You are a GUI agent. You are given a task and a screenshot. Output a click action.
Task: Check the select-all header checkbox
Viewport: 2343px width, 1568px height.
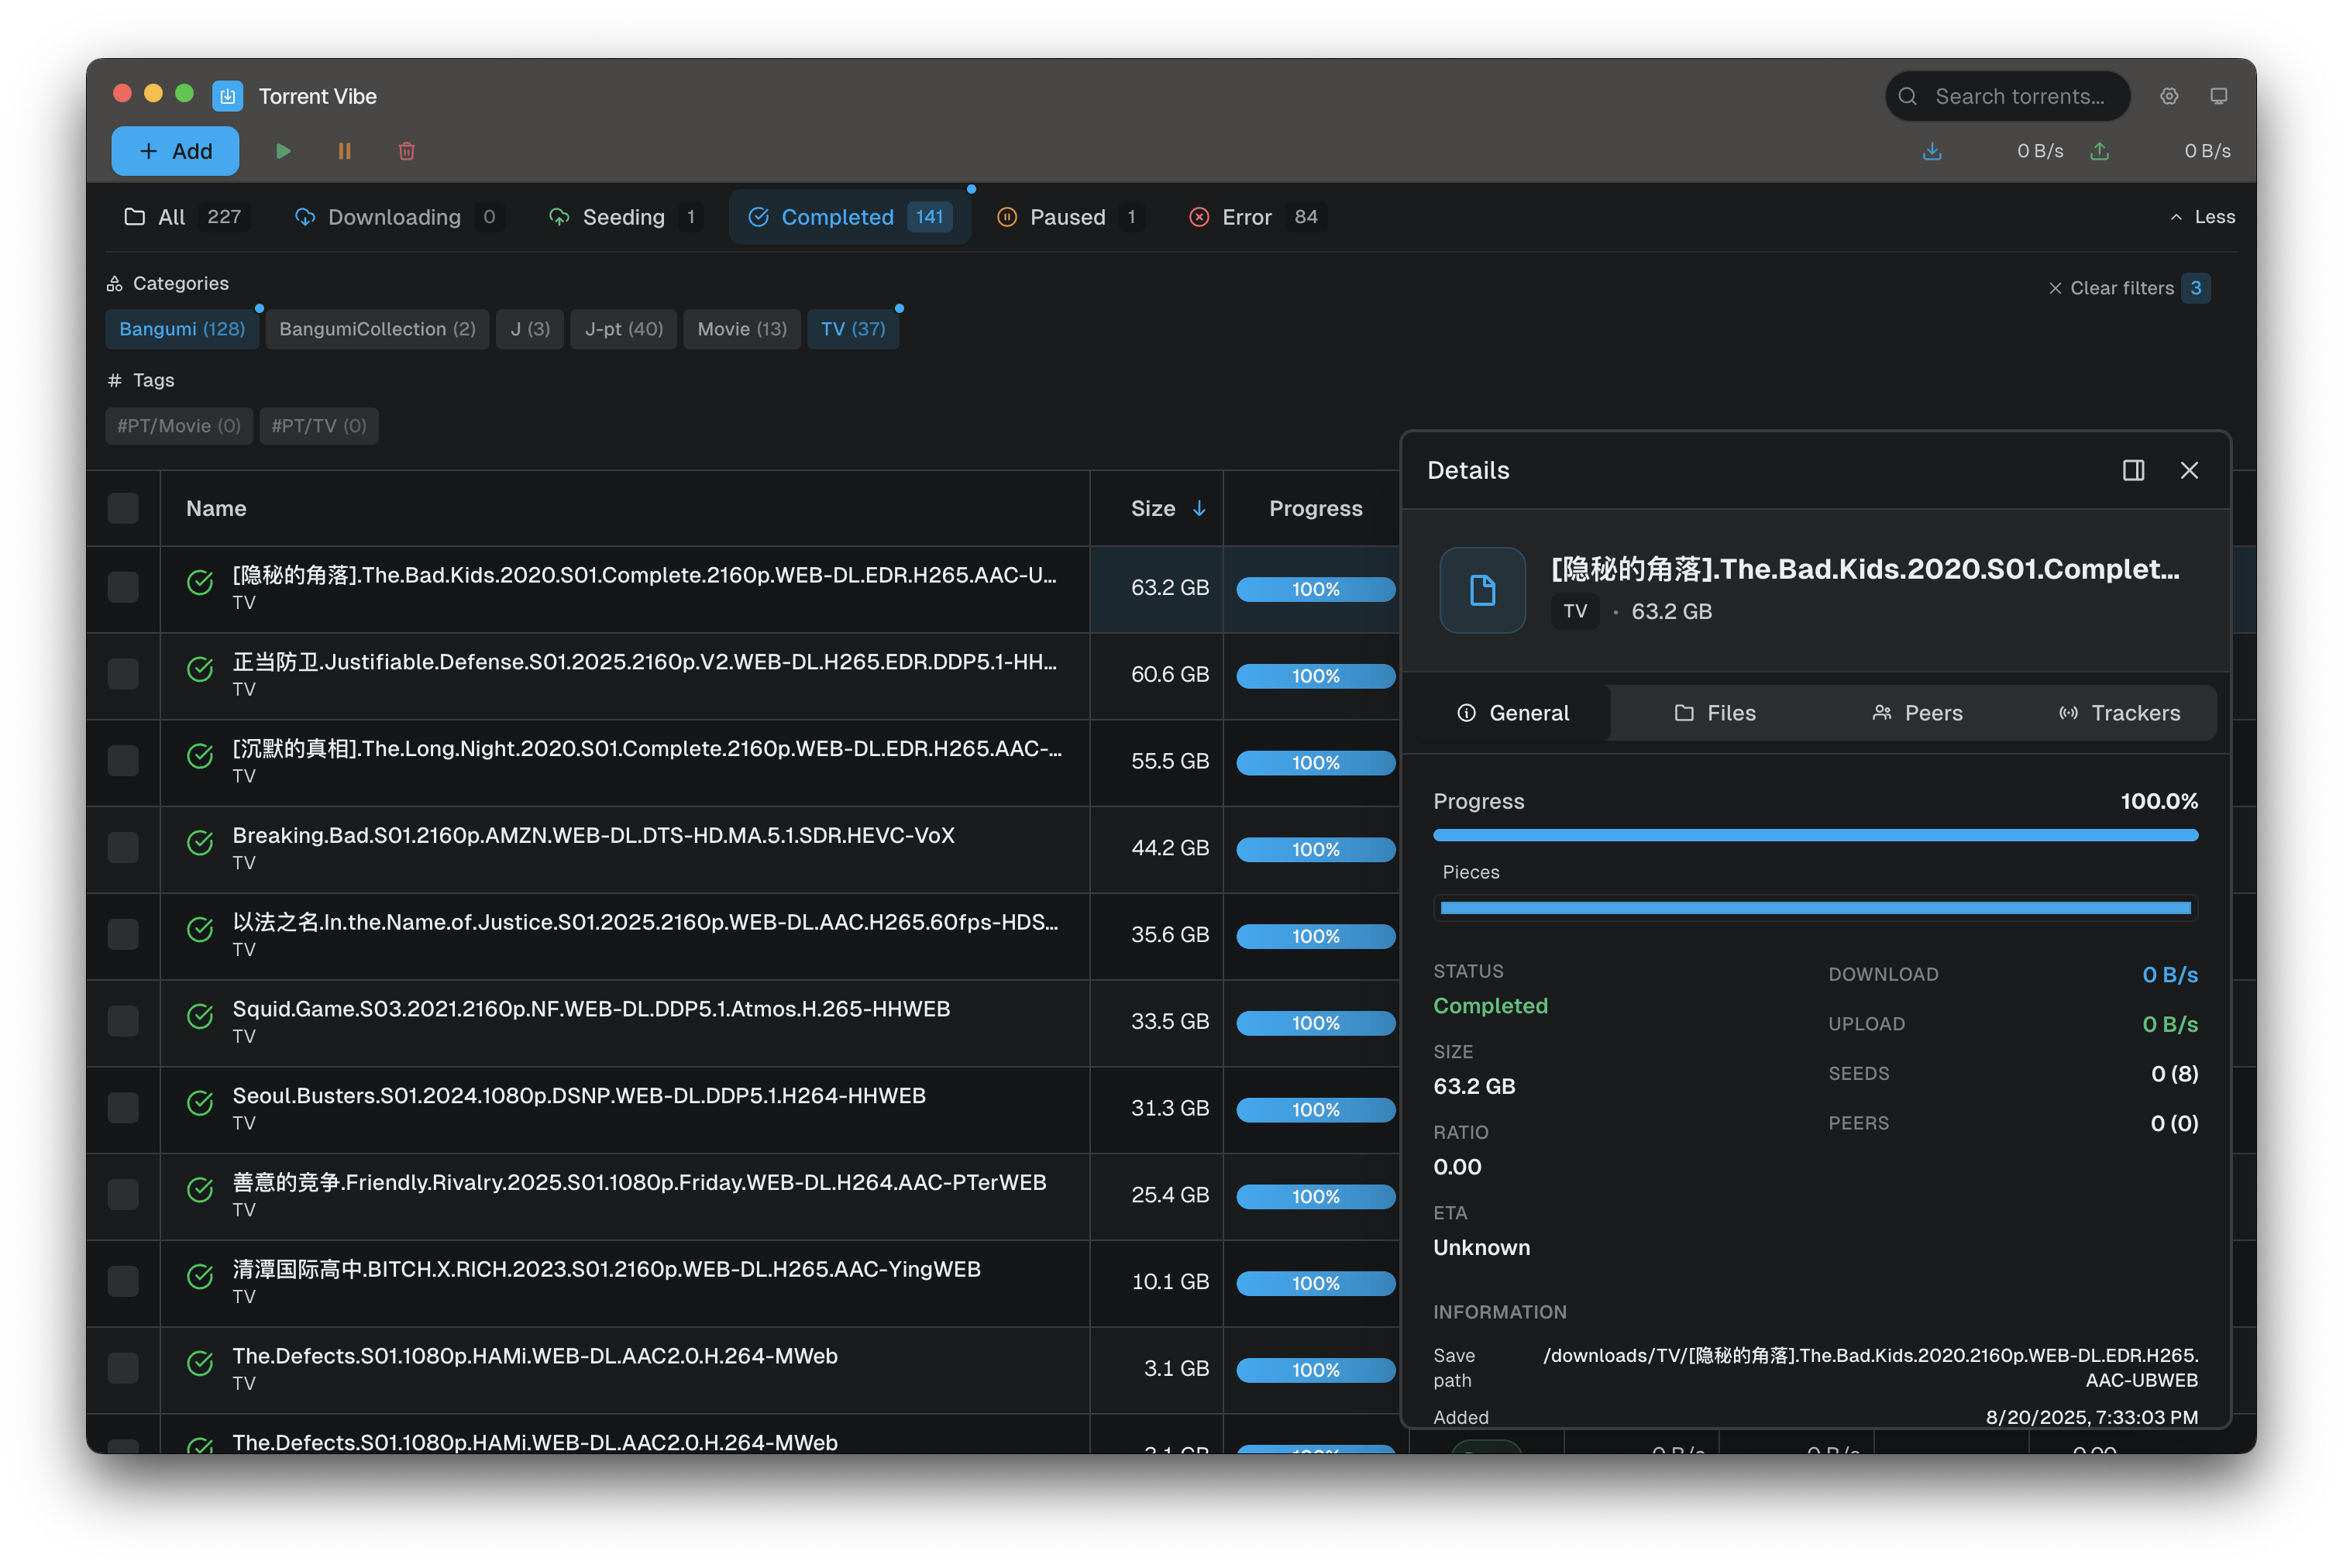(x=123, y=509)
